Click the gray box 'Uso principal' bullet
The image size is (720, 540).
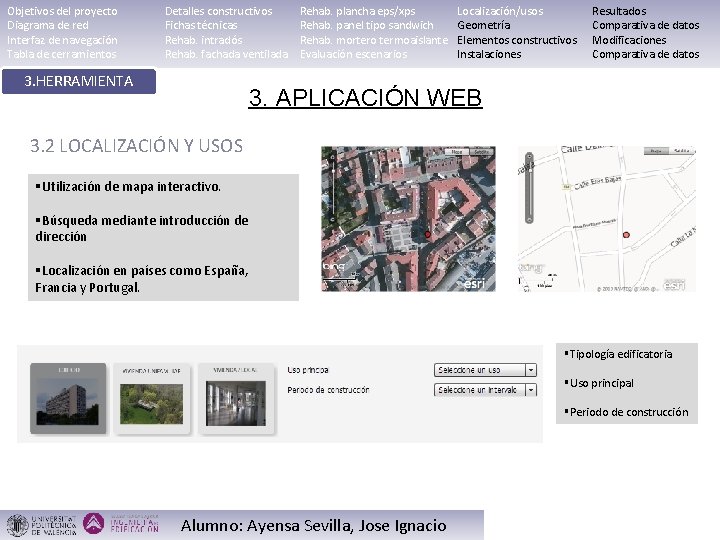pyautogui.click(x=599, y=383)
